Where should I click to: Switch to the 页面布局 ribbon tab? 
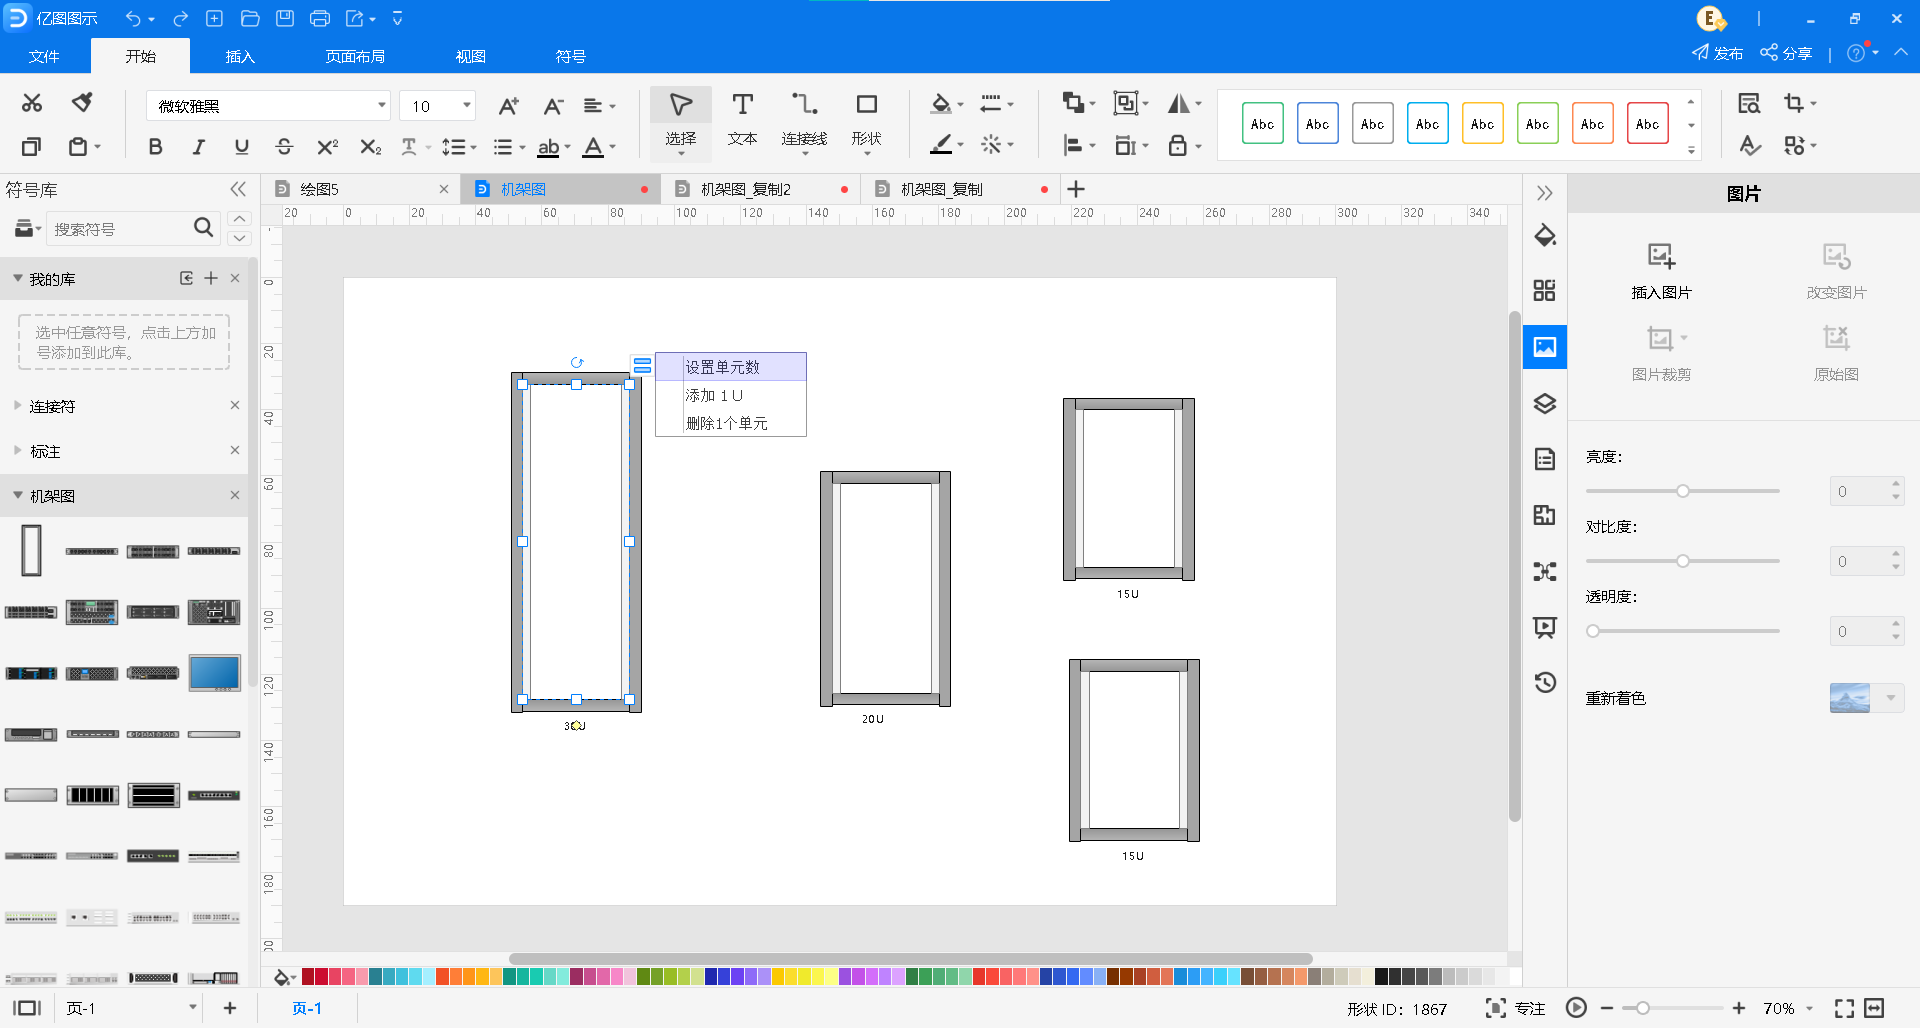(x=355, y=56)
